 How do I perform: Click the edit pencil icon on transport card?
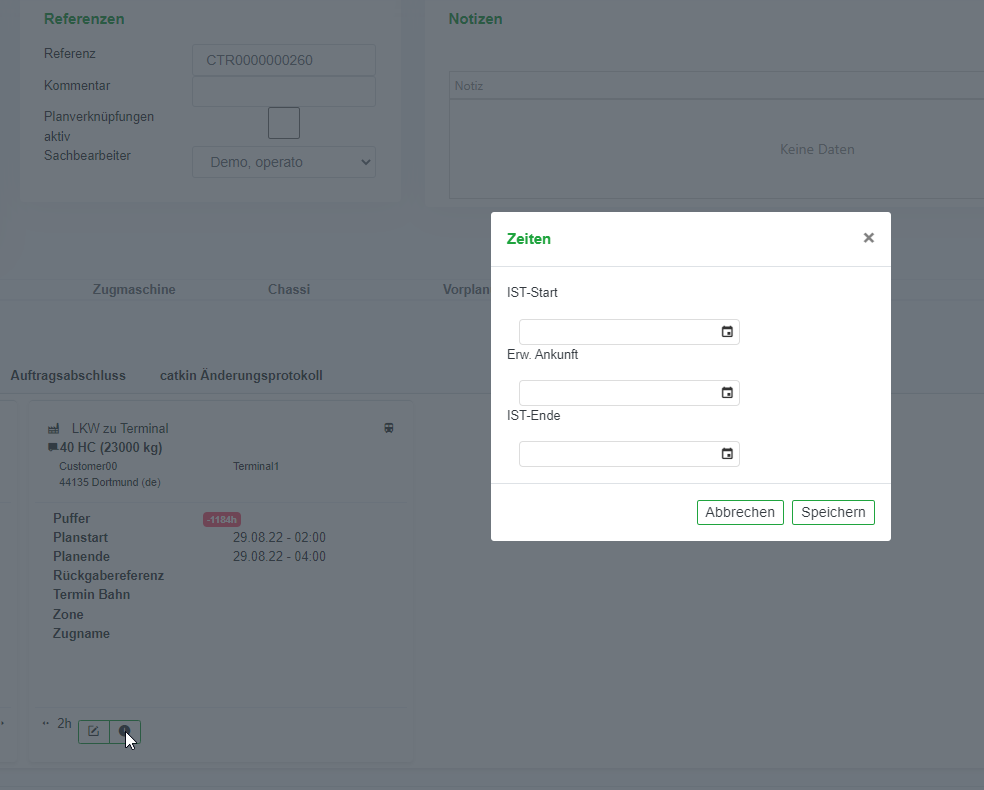click(x=94, y=732)
